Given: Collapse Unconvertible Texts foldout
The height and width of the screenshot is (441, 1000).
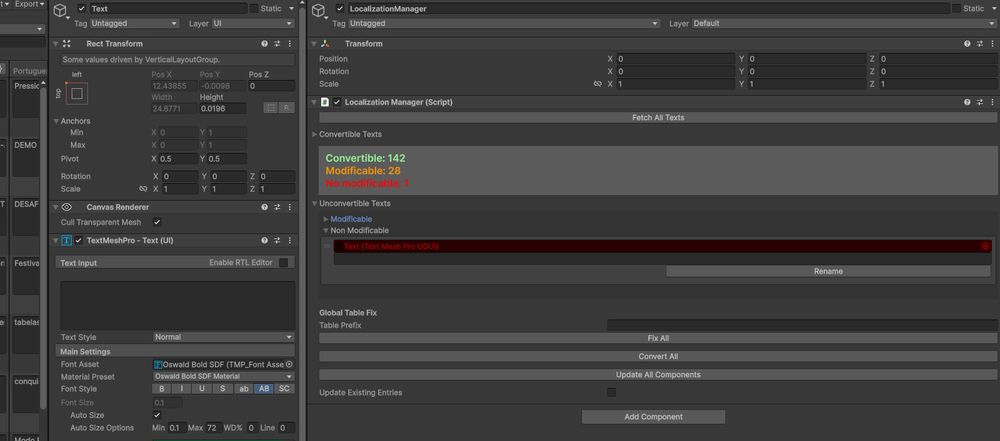Looking at the screenshot, I should [314, 204].
